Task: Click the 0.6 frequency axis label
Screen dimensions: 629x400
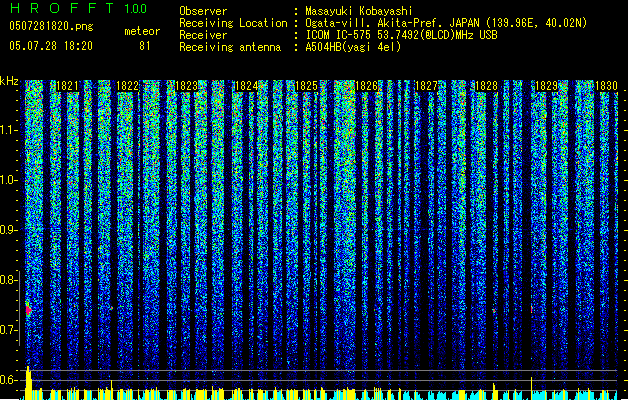Action: [8, 380]
